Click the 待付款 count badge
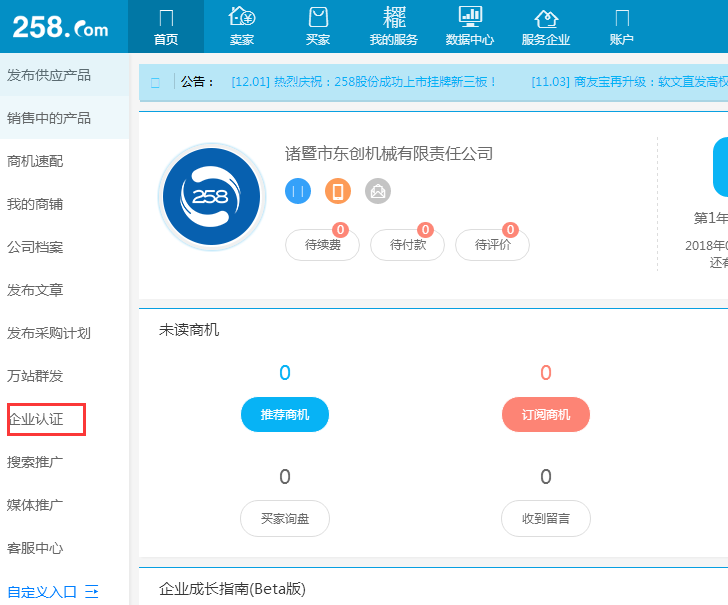The image size is (728, 605). coord(425,230)
